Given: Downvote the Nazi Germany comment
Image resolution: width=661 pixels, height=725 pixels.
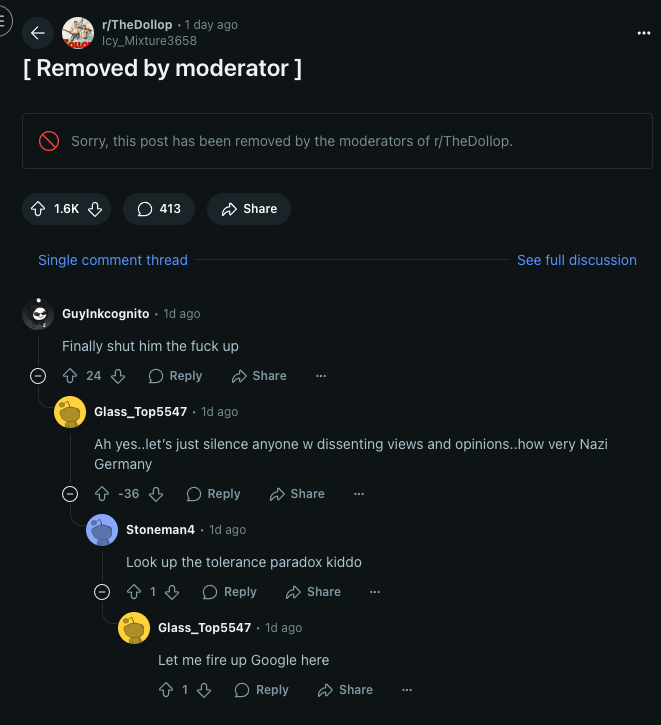Looking at the screenshot, I should (156, 494).
